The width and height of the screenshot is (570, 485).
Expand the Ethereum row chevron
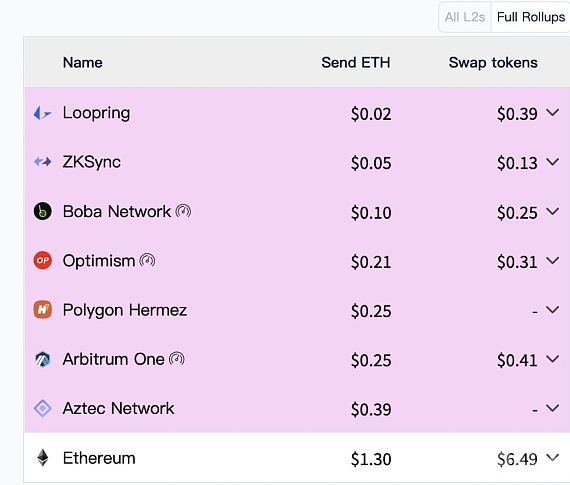pyautogui.click(x=553, y=458)
